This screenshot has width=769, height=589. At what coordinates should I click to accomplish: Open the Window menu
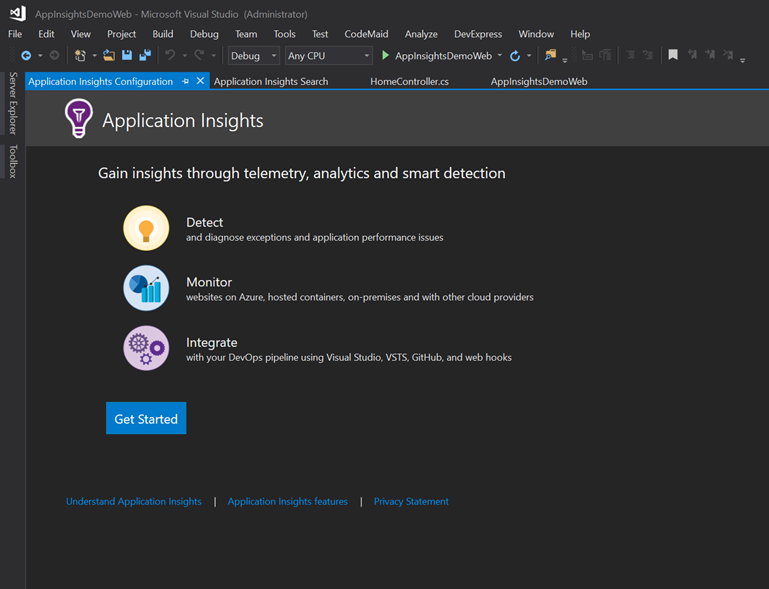point(536,34)
